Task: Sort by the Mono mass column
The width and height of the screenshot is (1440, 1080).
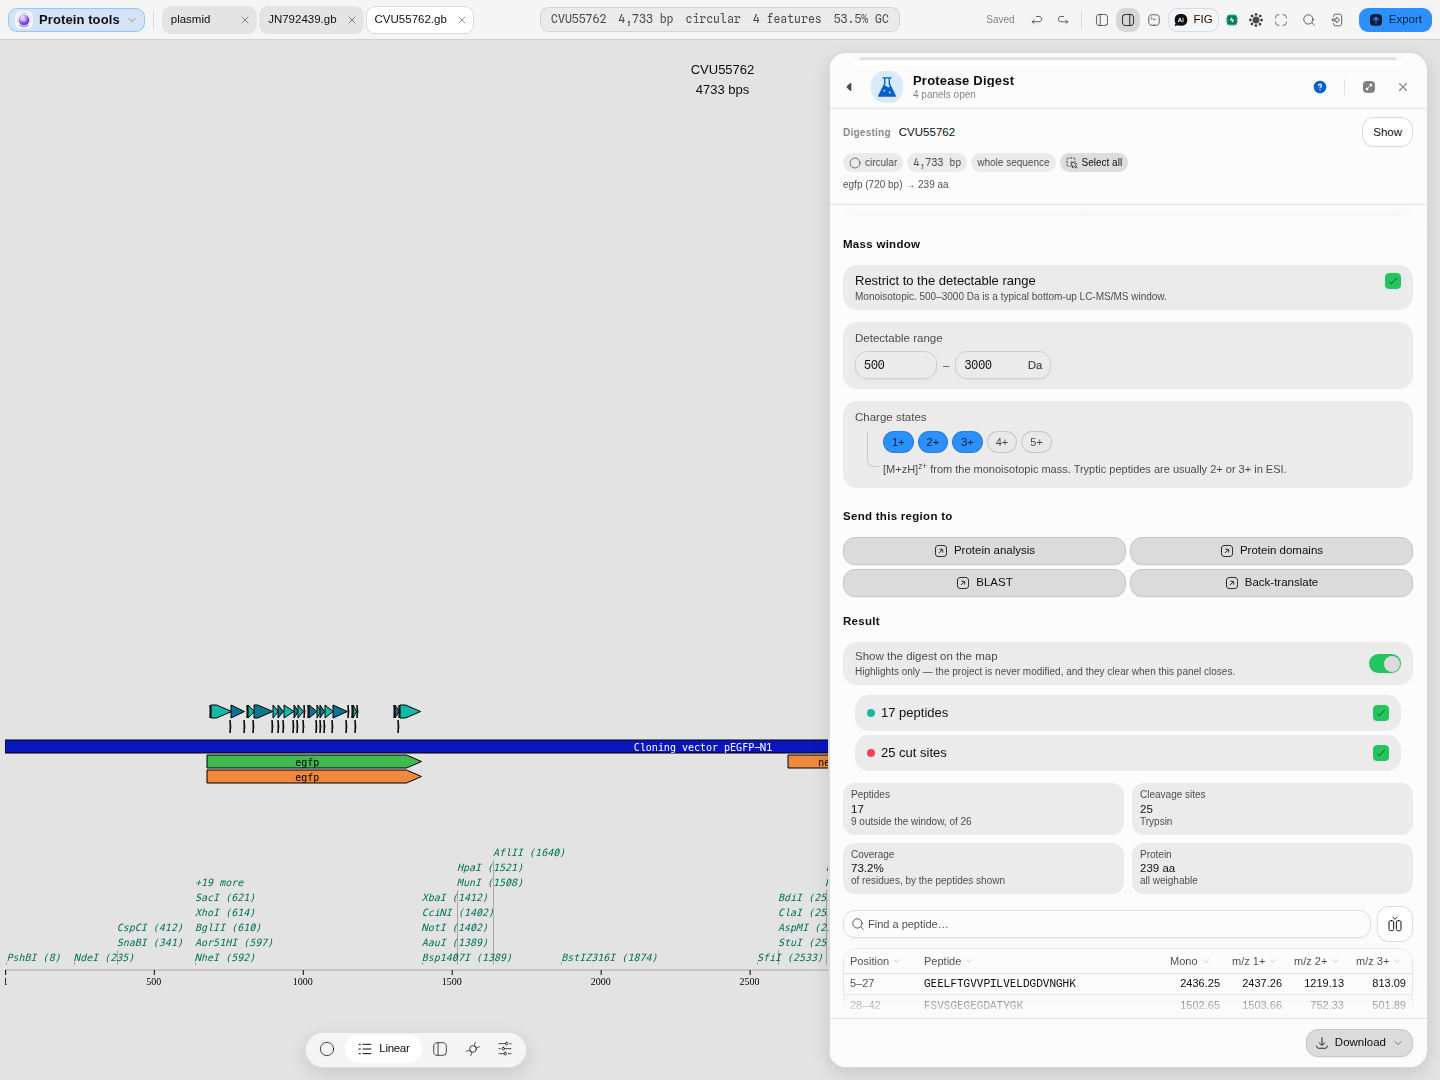Action: 1189,961
